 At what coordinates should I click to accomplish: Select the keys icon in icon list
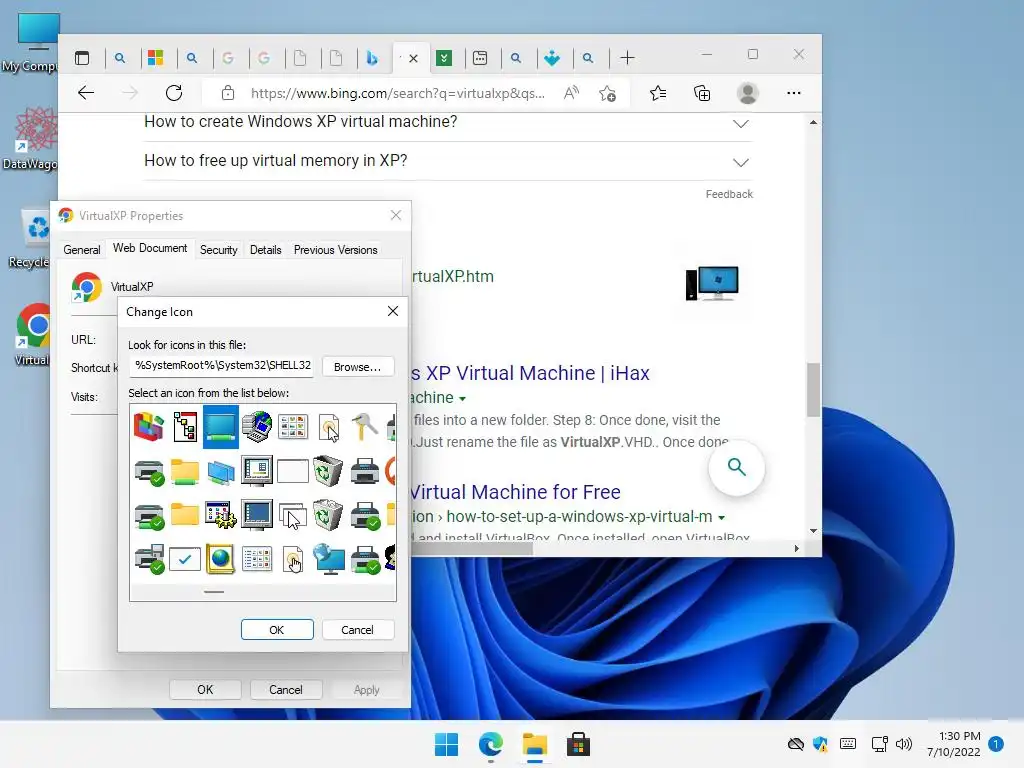tap(364, 426)
